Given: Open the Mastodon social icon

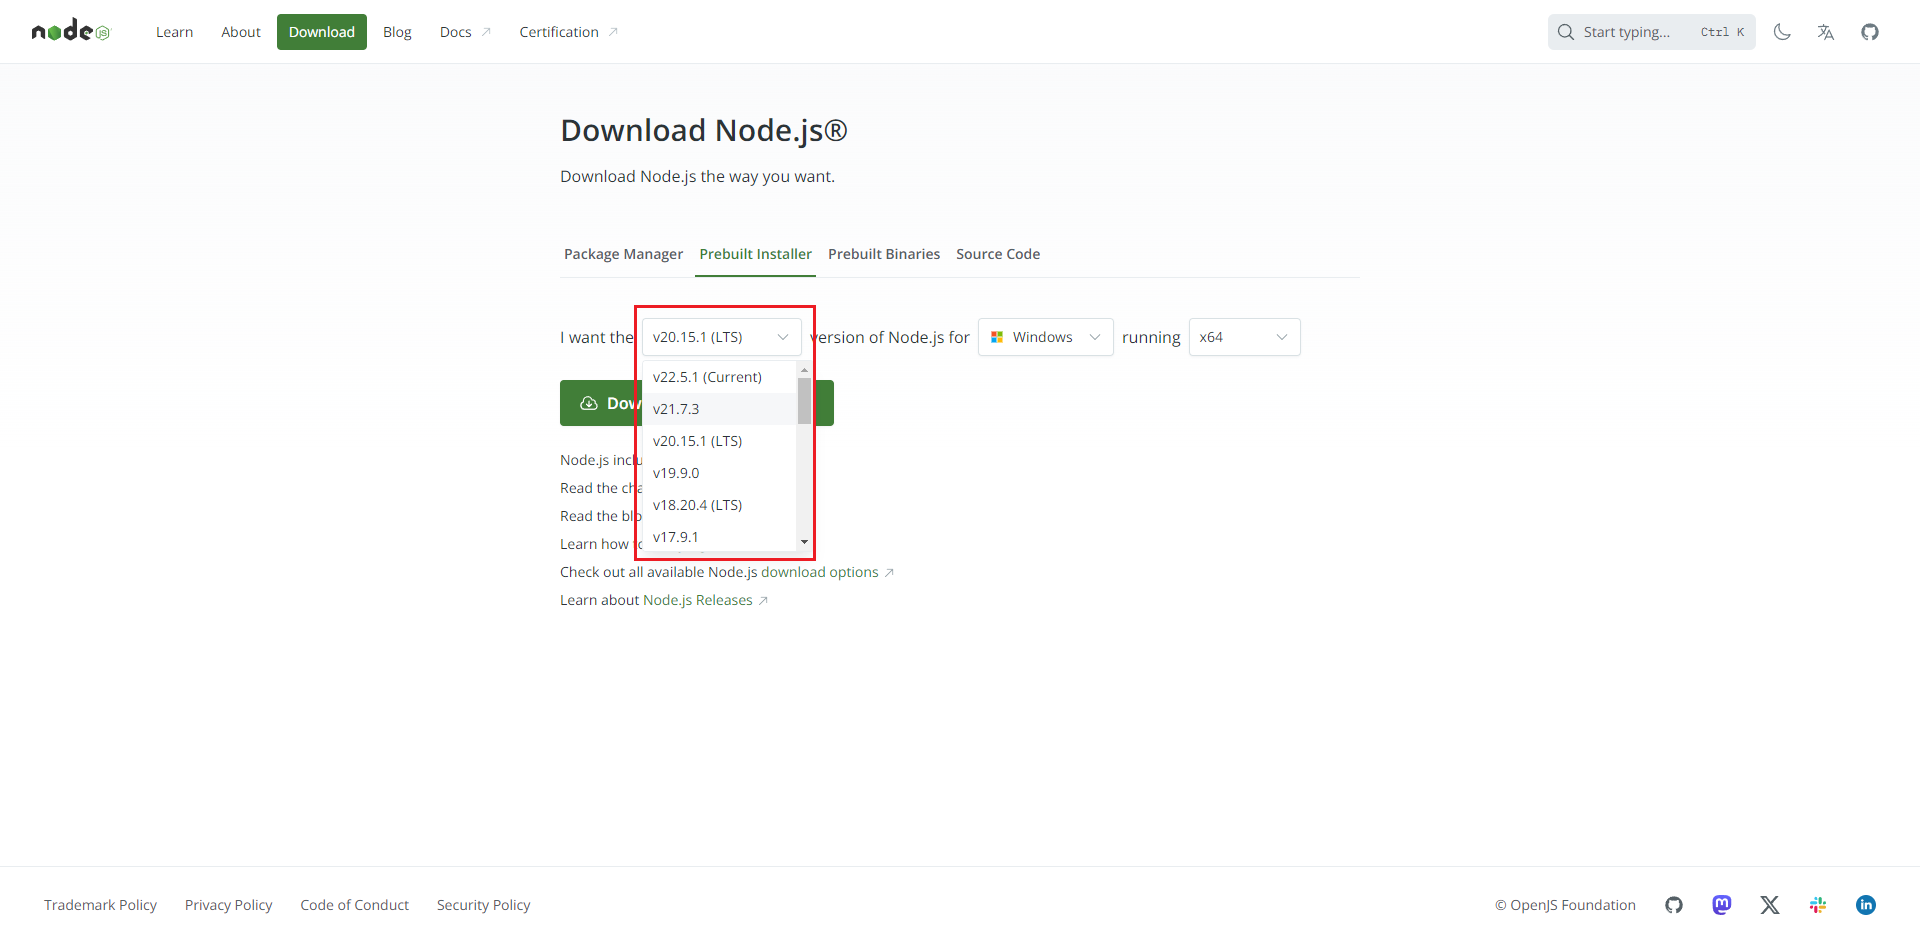Looking at the screenshot, I should click(1722, 905).
